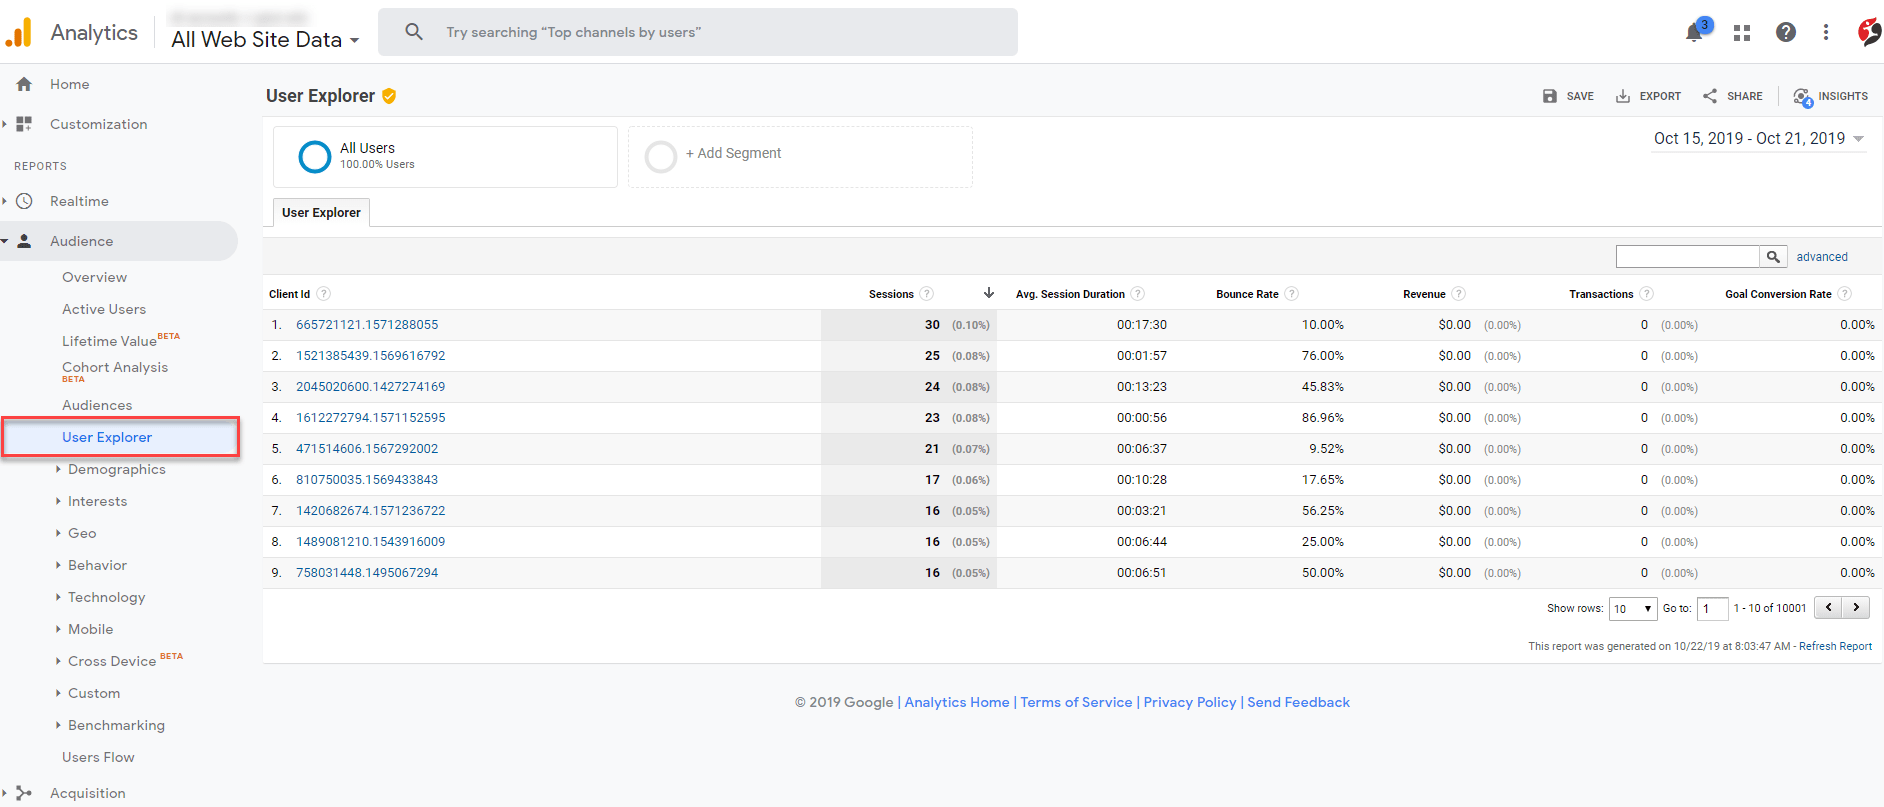This screenshot has width=1884, height=807.
Task: Click the Audience person icon
Action: [24, 241]
